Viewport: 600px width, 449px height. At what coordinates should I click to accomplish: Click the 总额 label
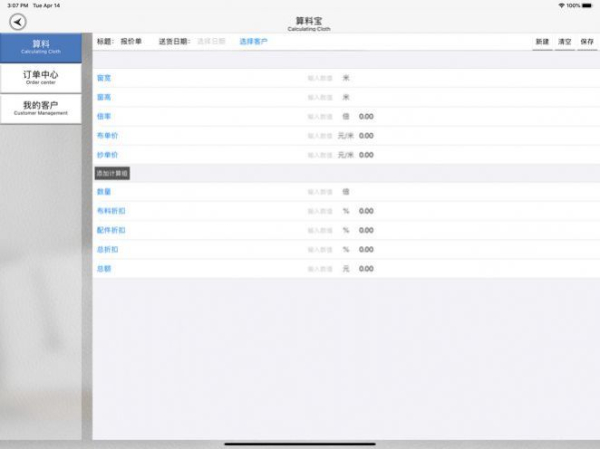click(x=104, y=269)
